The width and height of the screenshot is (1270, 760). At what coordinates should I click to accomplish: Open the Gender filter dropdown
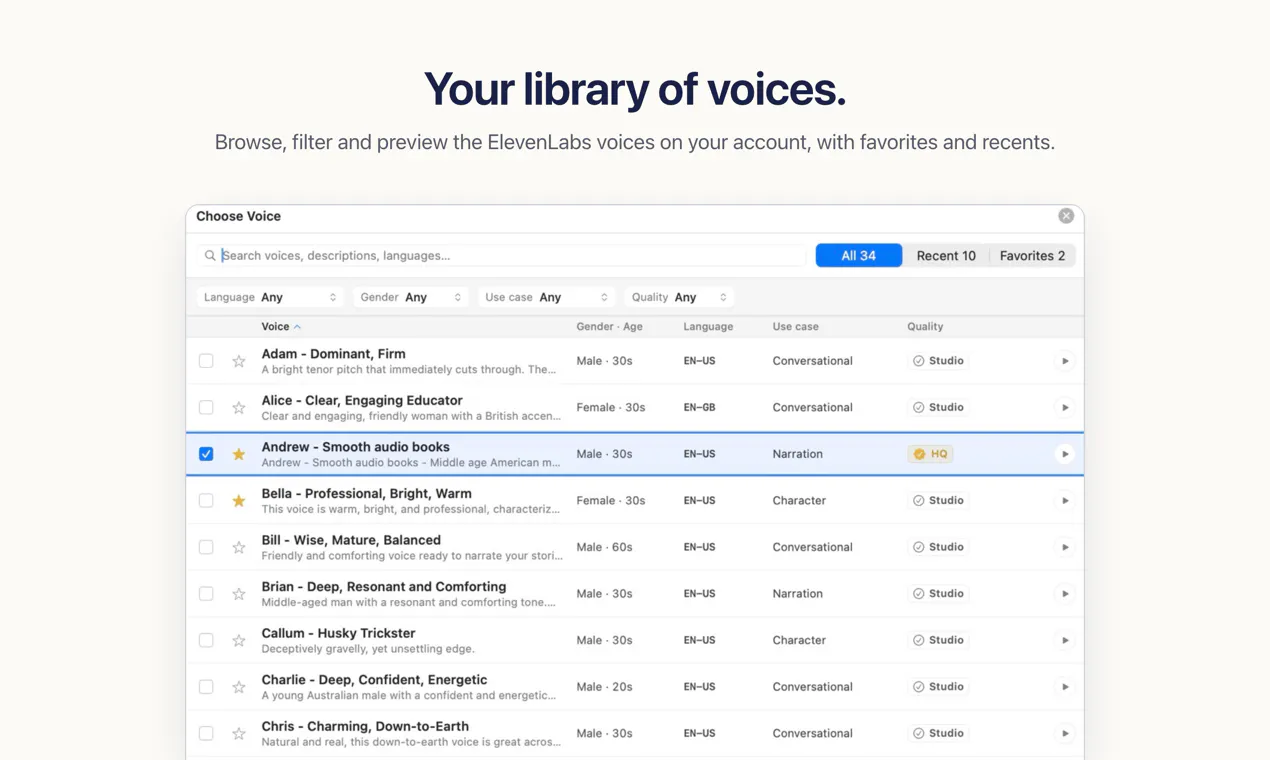(410, 297)
